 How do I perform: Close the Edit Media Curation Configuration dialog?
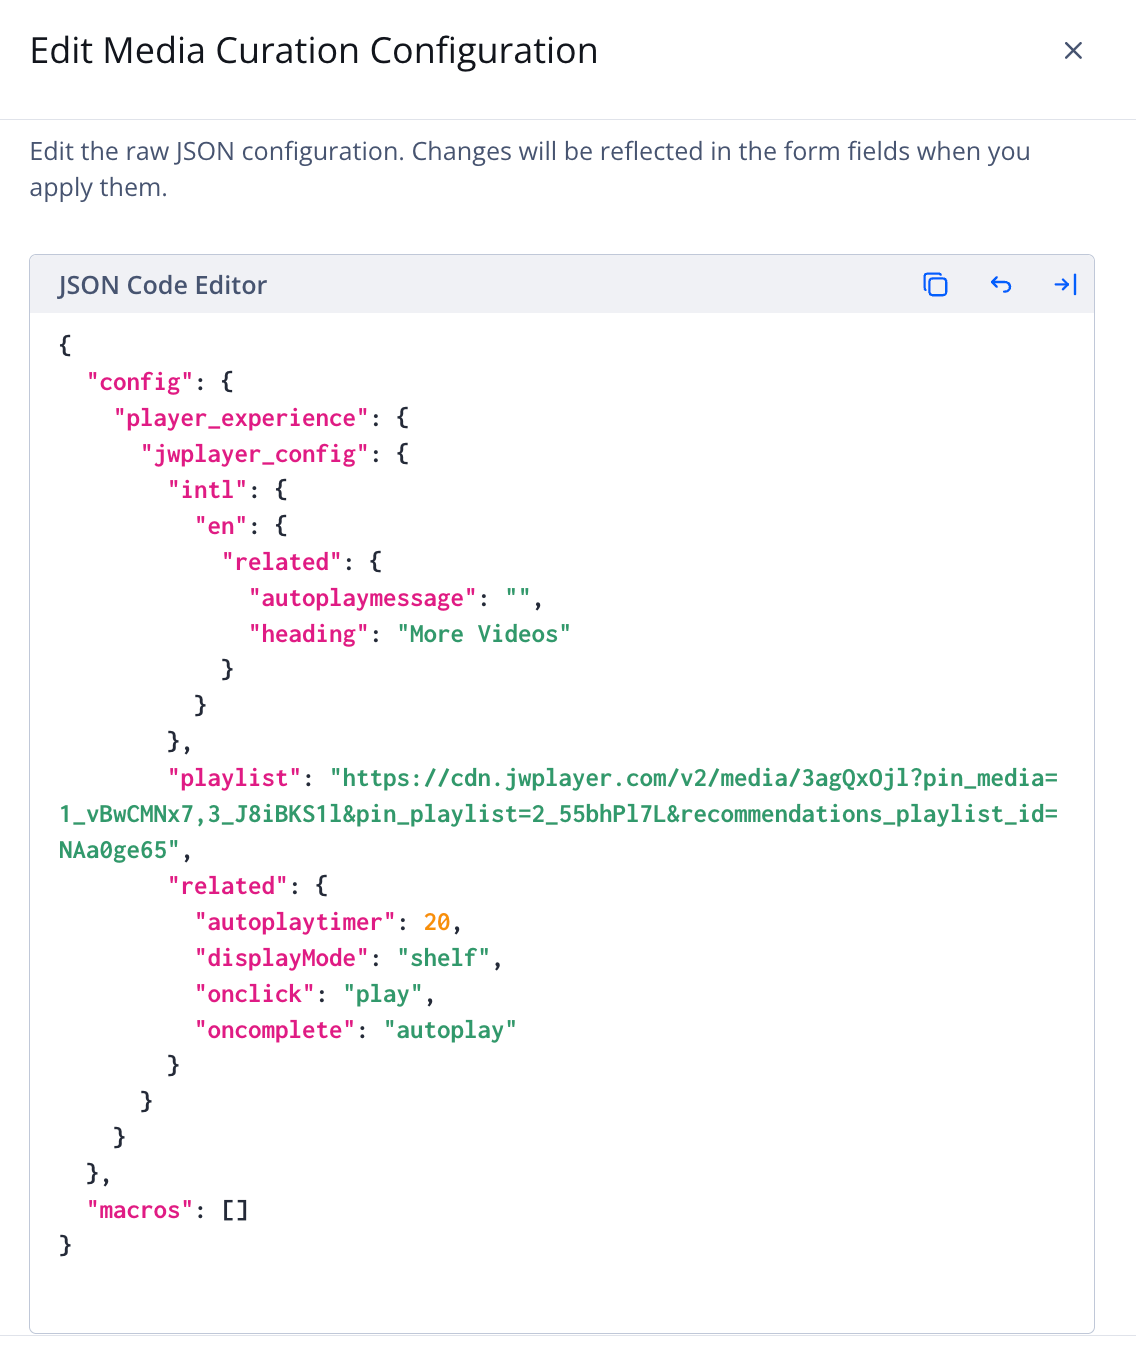pyautogui.click(x=1073, y=51)
